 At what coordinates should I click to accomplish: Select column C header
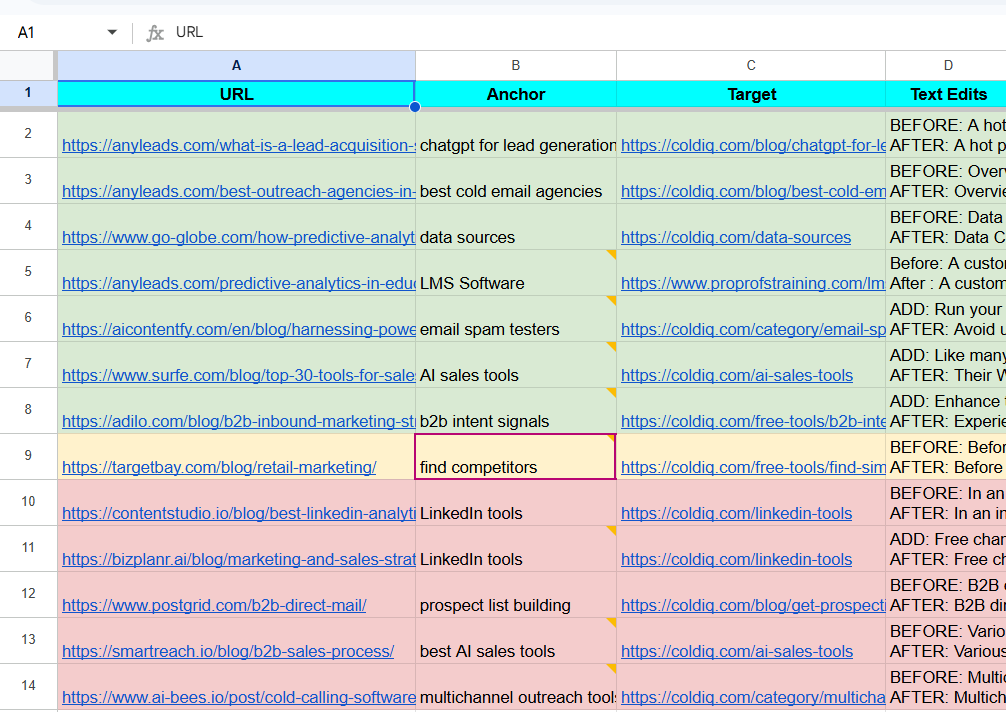pyautogui.click(x=751, y=65)
